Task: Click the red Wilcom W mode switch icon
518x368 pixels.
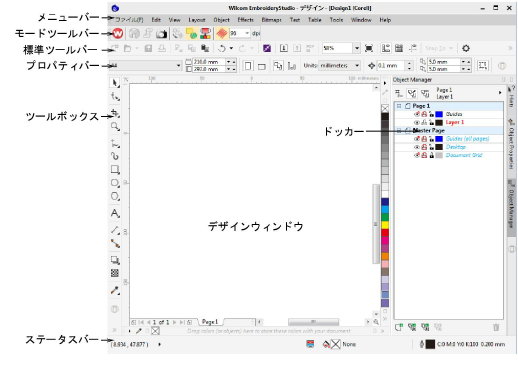Action: click(118, 33)
